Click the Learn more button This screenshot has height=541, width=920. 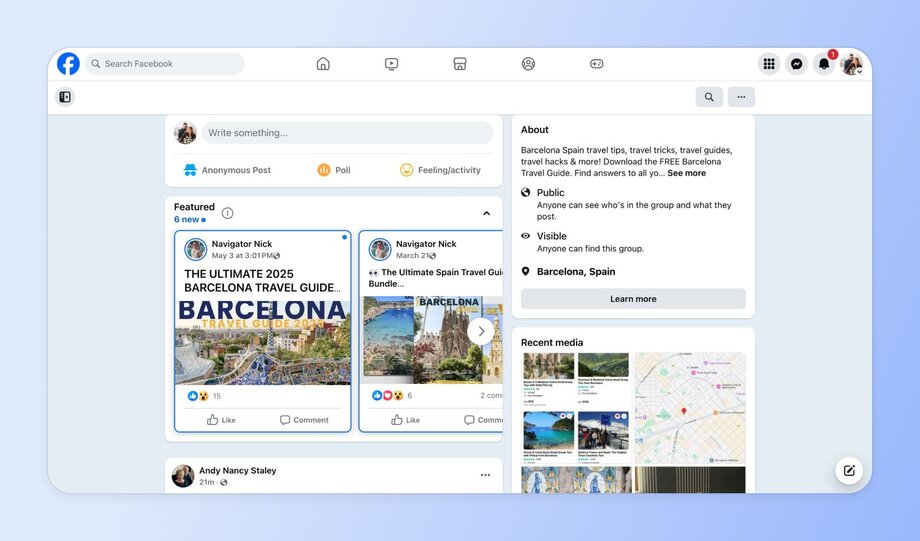click(x=633, y=299)
